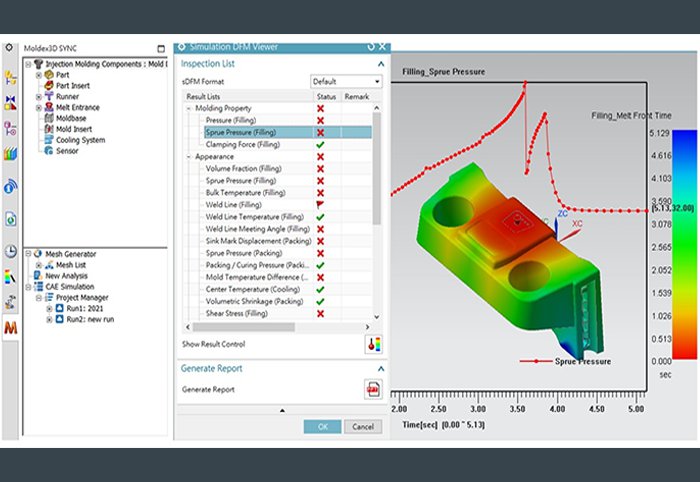The image size is (700, 482).
Task: Open the document refresh sidebar icon
Action: click(10, 219)
